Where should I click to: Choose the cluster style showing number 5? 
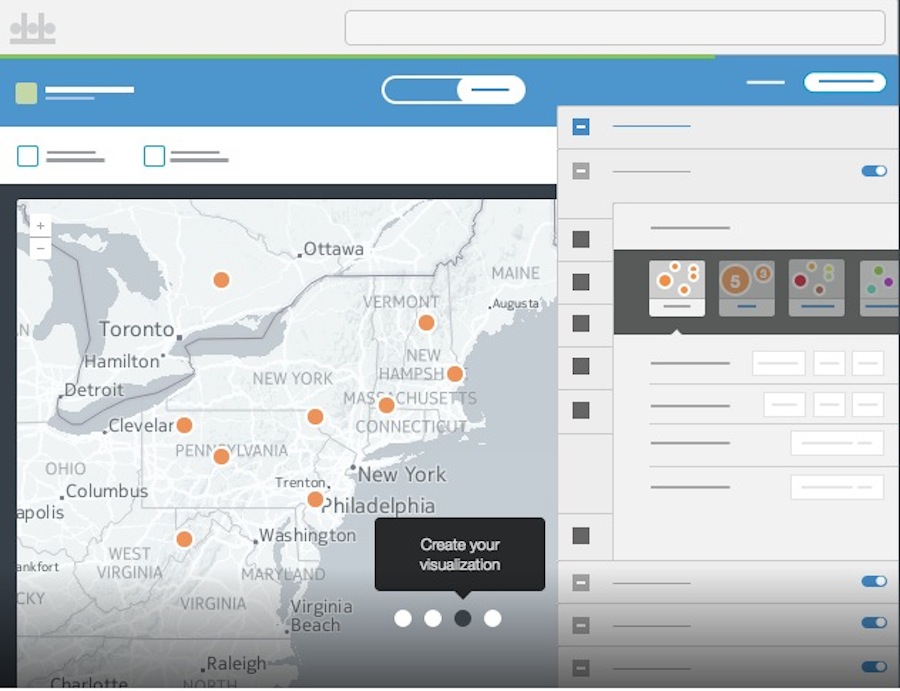746,287
